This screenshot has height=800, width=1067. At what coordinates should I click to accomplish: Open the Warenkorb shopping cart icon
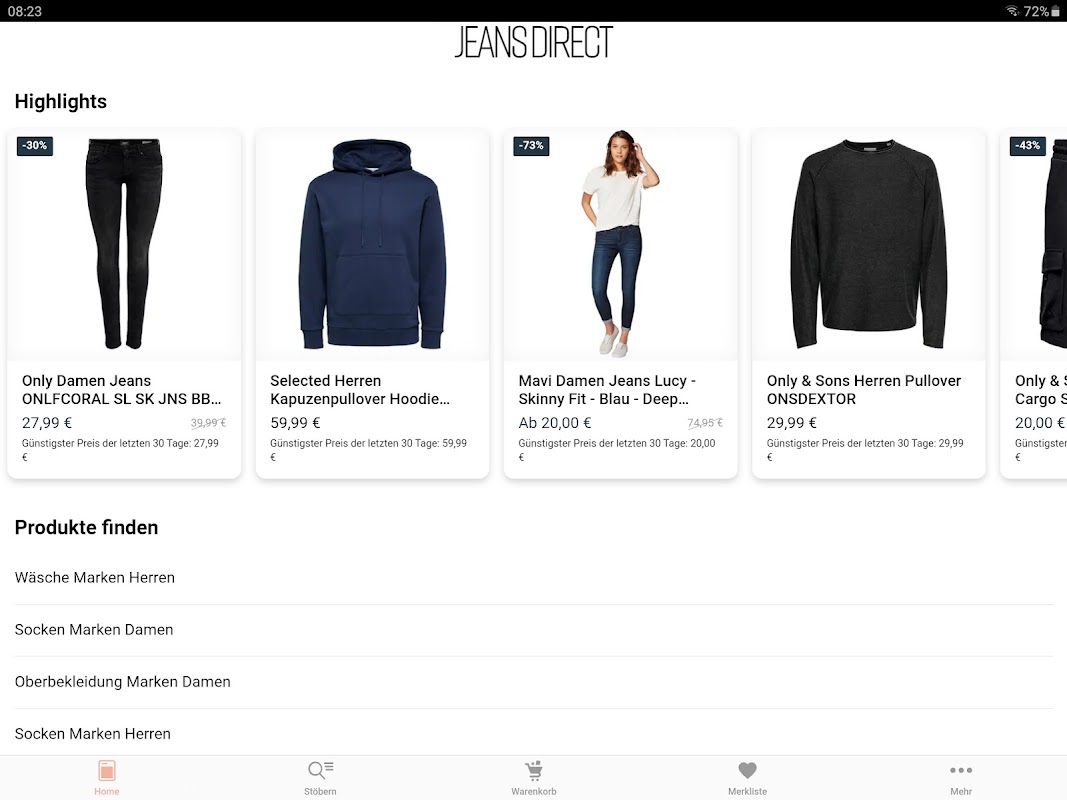pyautogui.click(x=534, y=771)
